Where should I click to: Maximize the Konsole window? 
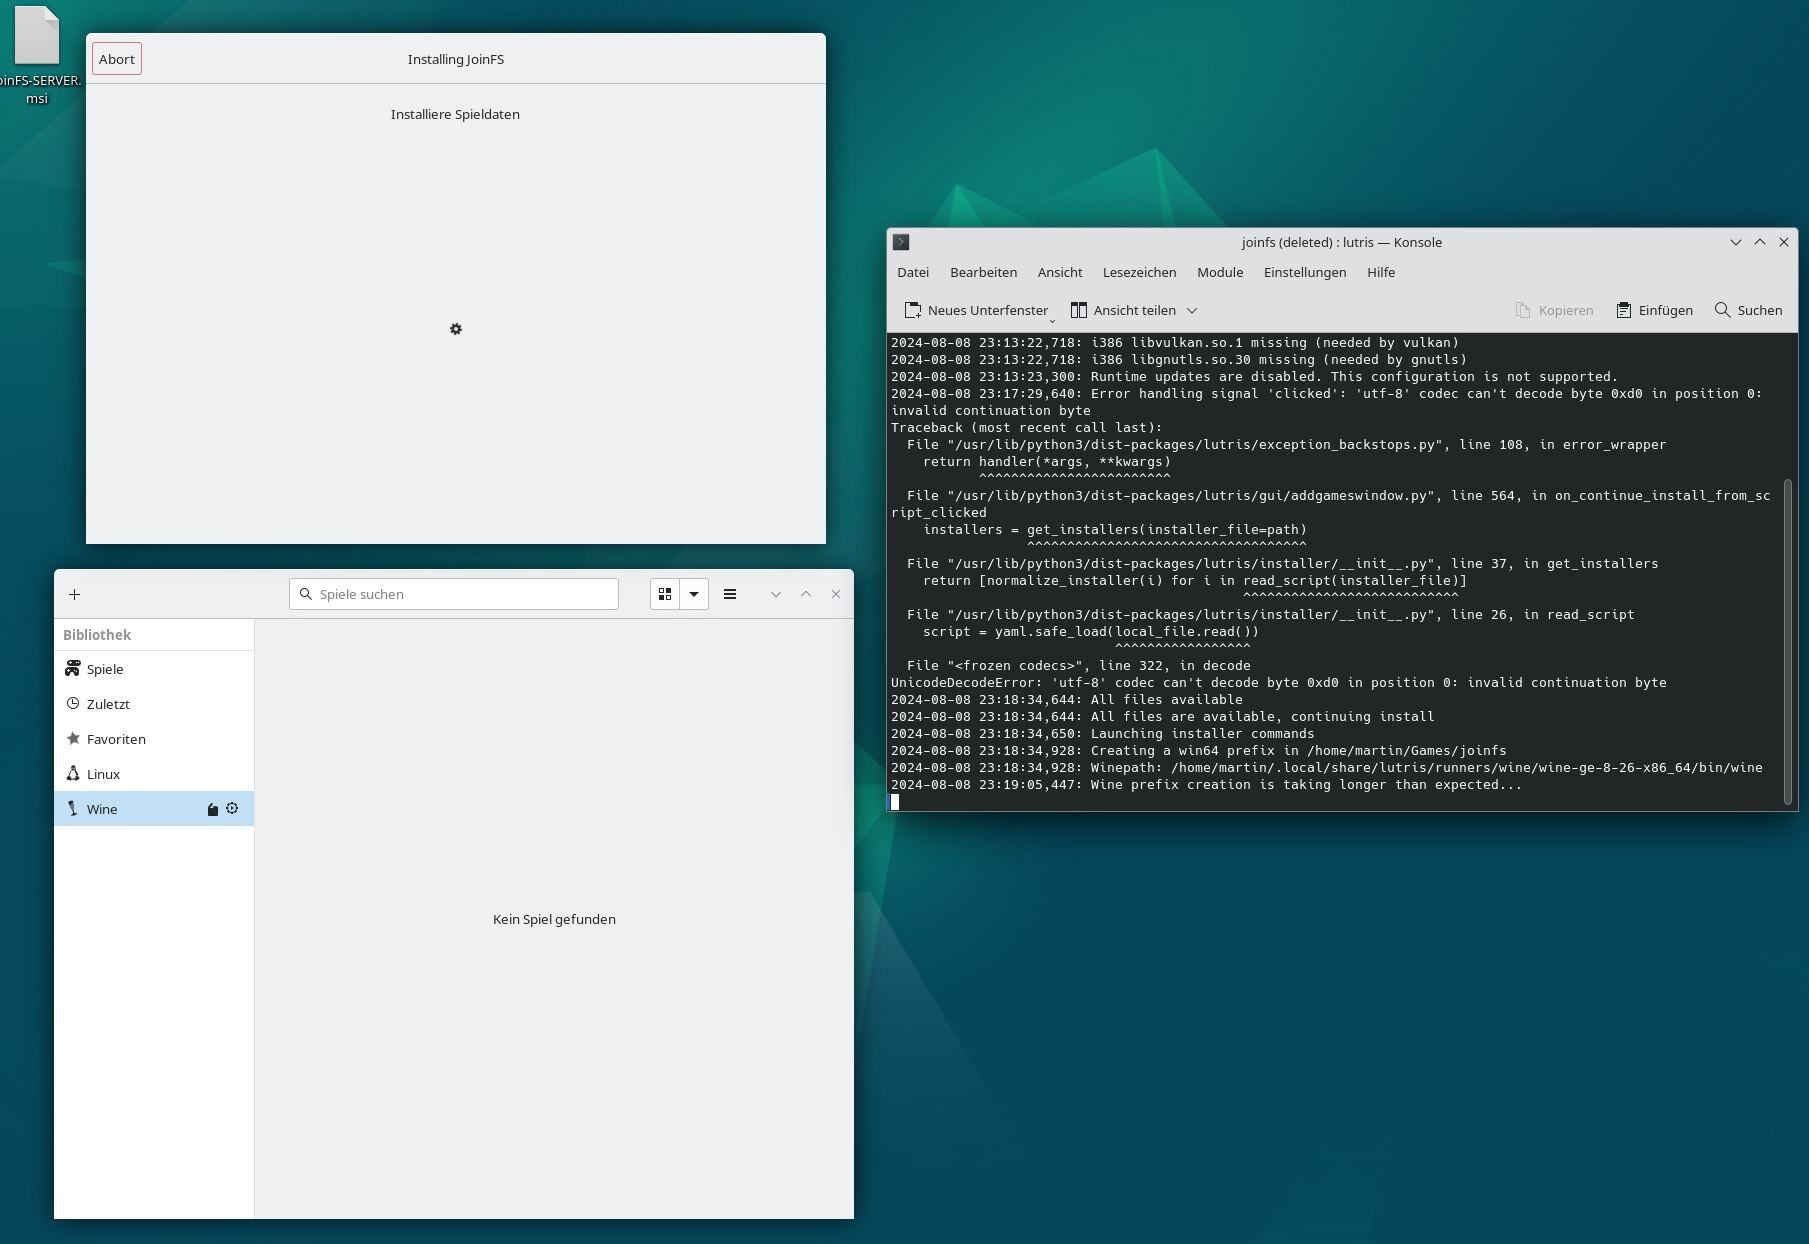[x=1760, y=242]
